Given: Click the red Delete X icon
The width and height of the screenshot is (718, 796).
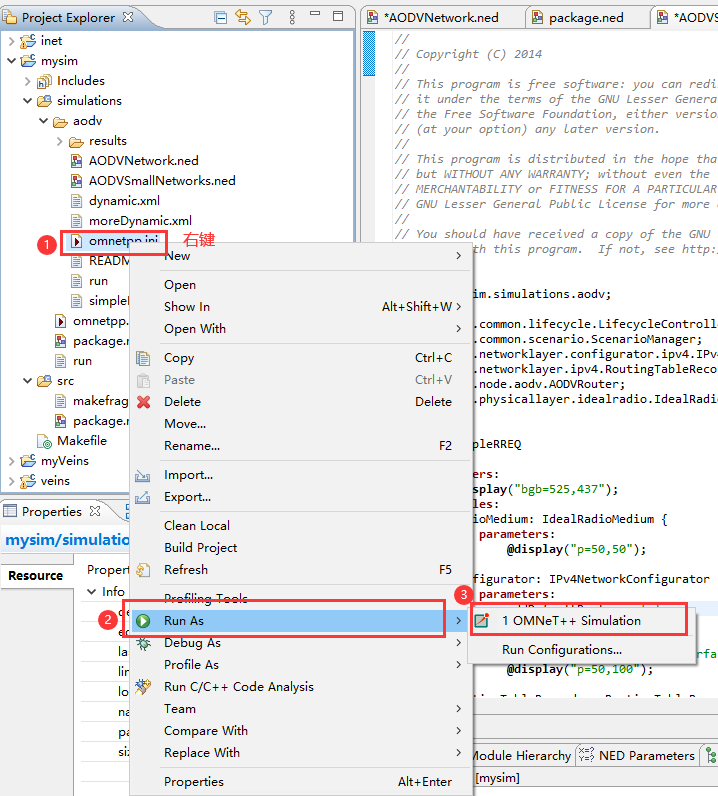Looking at the screenshot, I should pyautogui.click(x=144, y=402).
